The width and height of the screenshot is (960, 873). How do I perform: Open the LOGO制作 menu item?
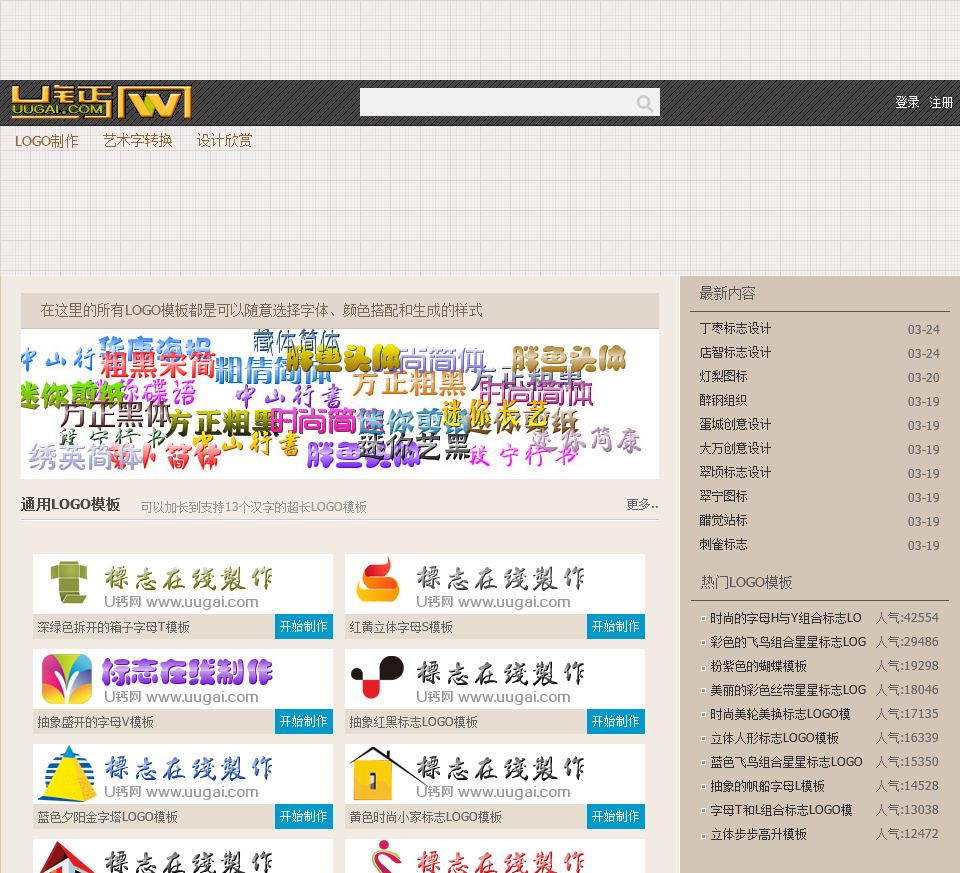[x=47, y=141]
